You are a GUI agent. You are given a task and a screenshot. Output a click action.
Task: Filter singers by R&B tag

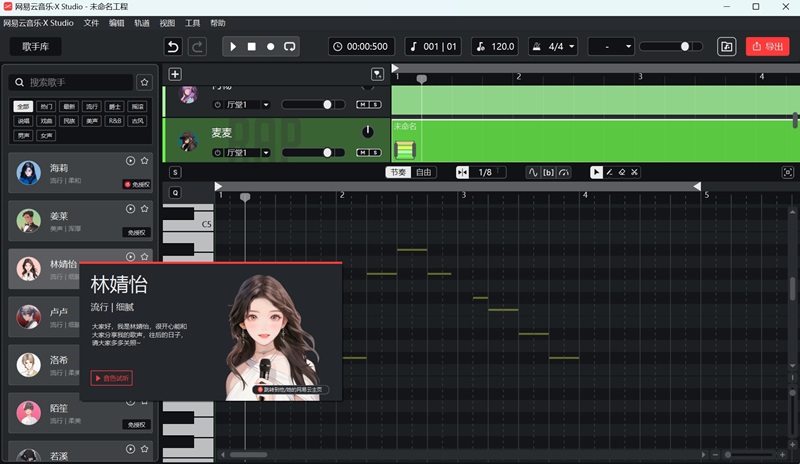(115, 121)
